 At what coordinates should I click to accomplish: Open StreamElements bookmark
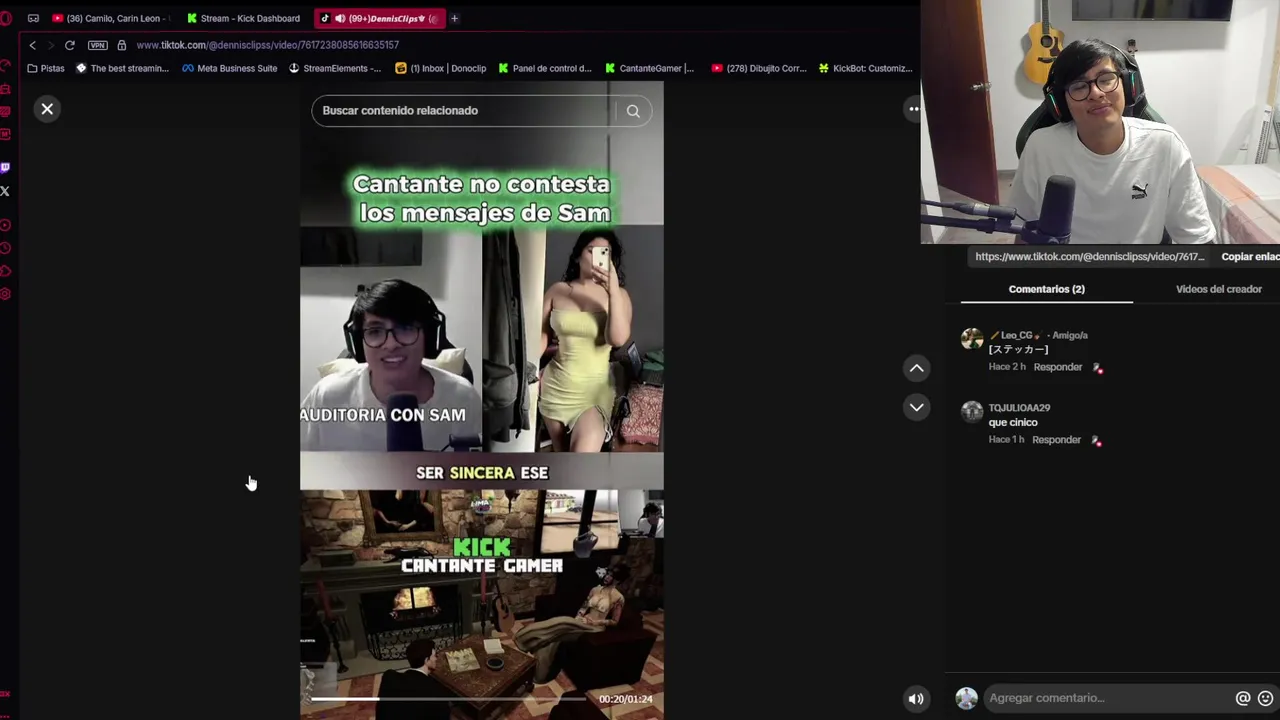[x=334, y=68]
